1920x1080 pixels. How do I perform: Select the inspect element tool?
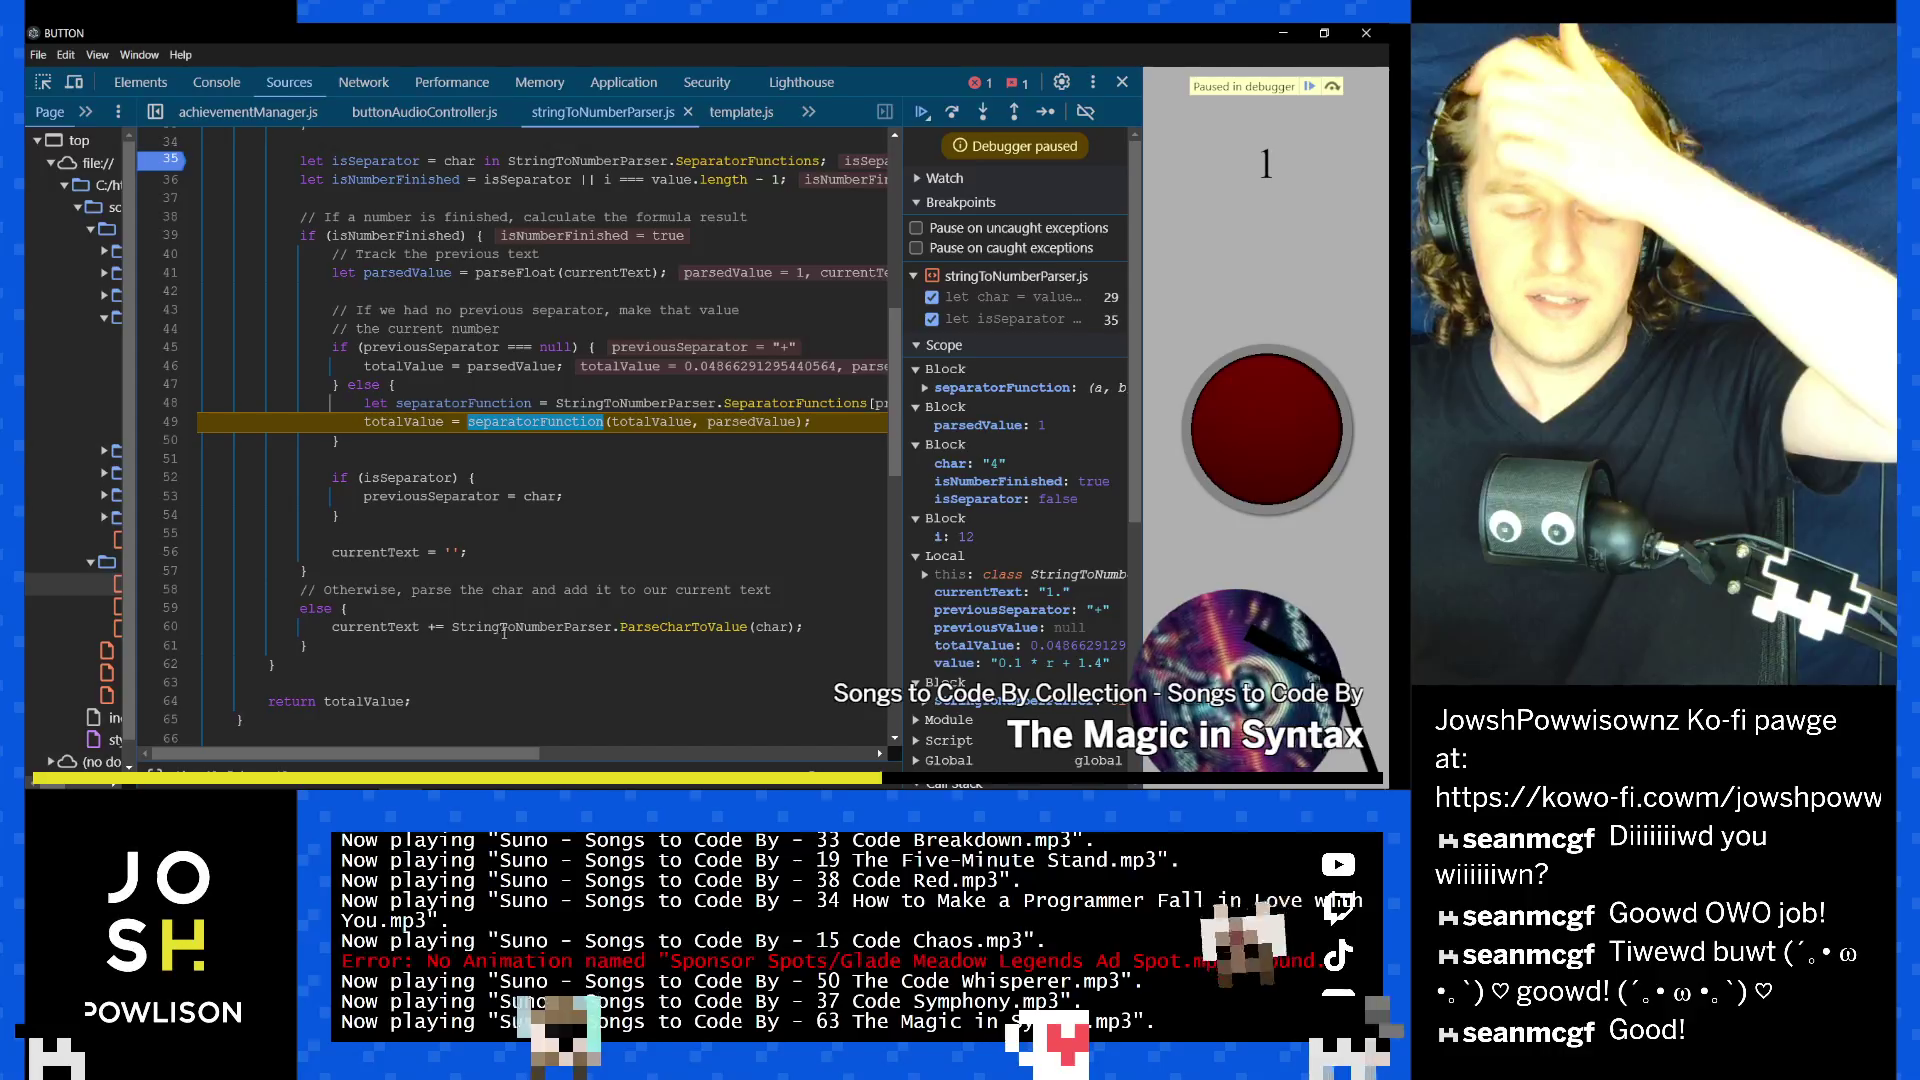(43, 82)
